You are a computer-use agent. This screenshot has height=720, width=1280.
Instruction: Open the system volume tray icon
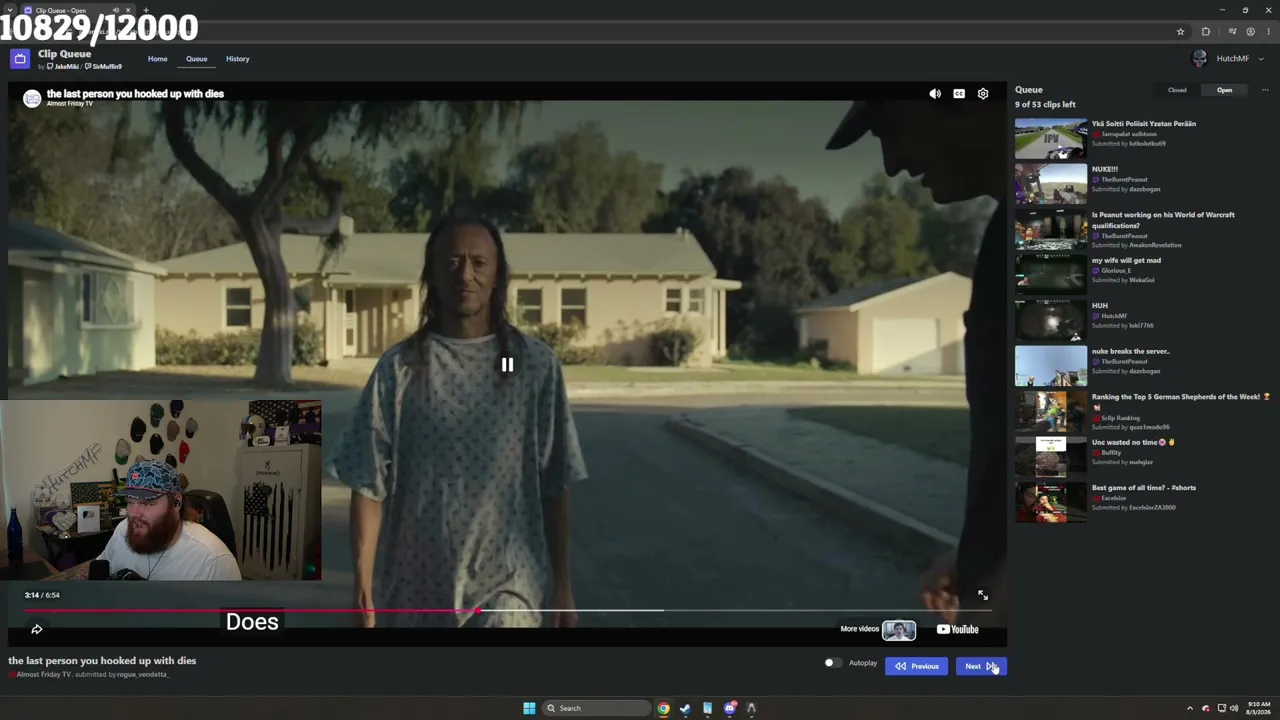pos(1234,708)
